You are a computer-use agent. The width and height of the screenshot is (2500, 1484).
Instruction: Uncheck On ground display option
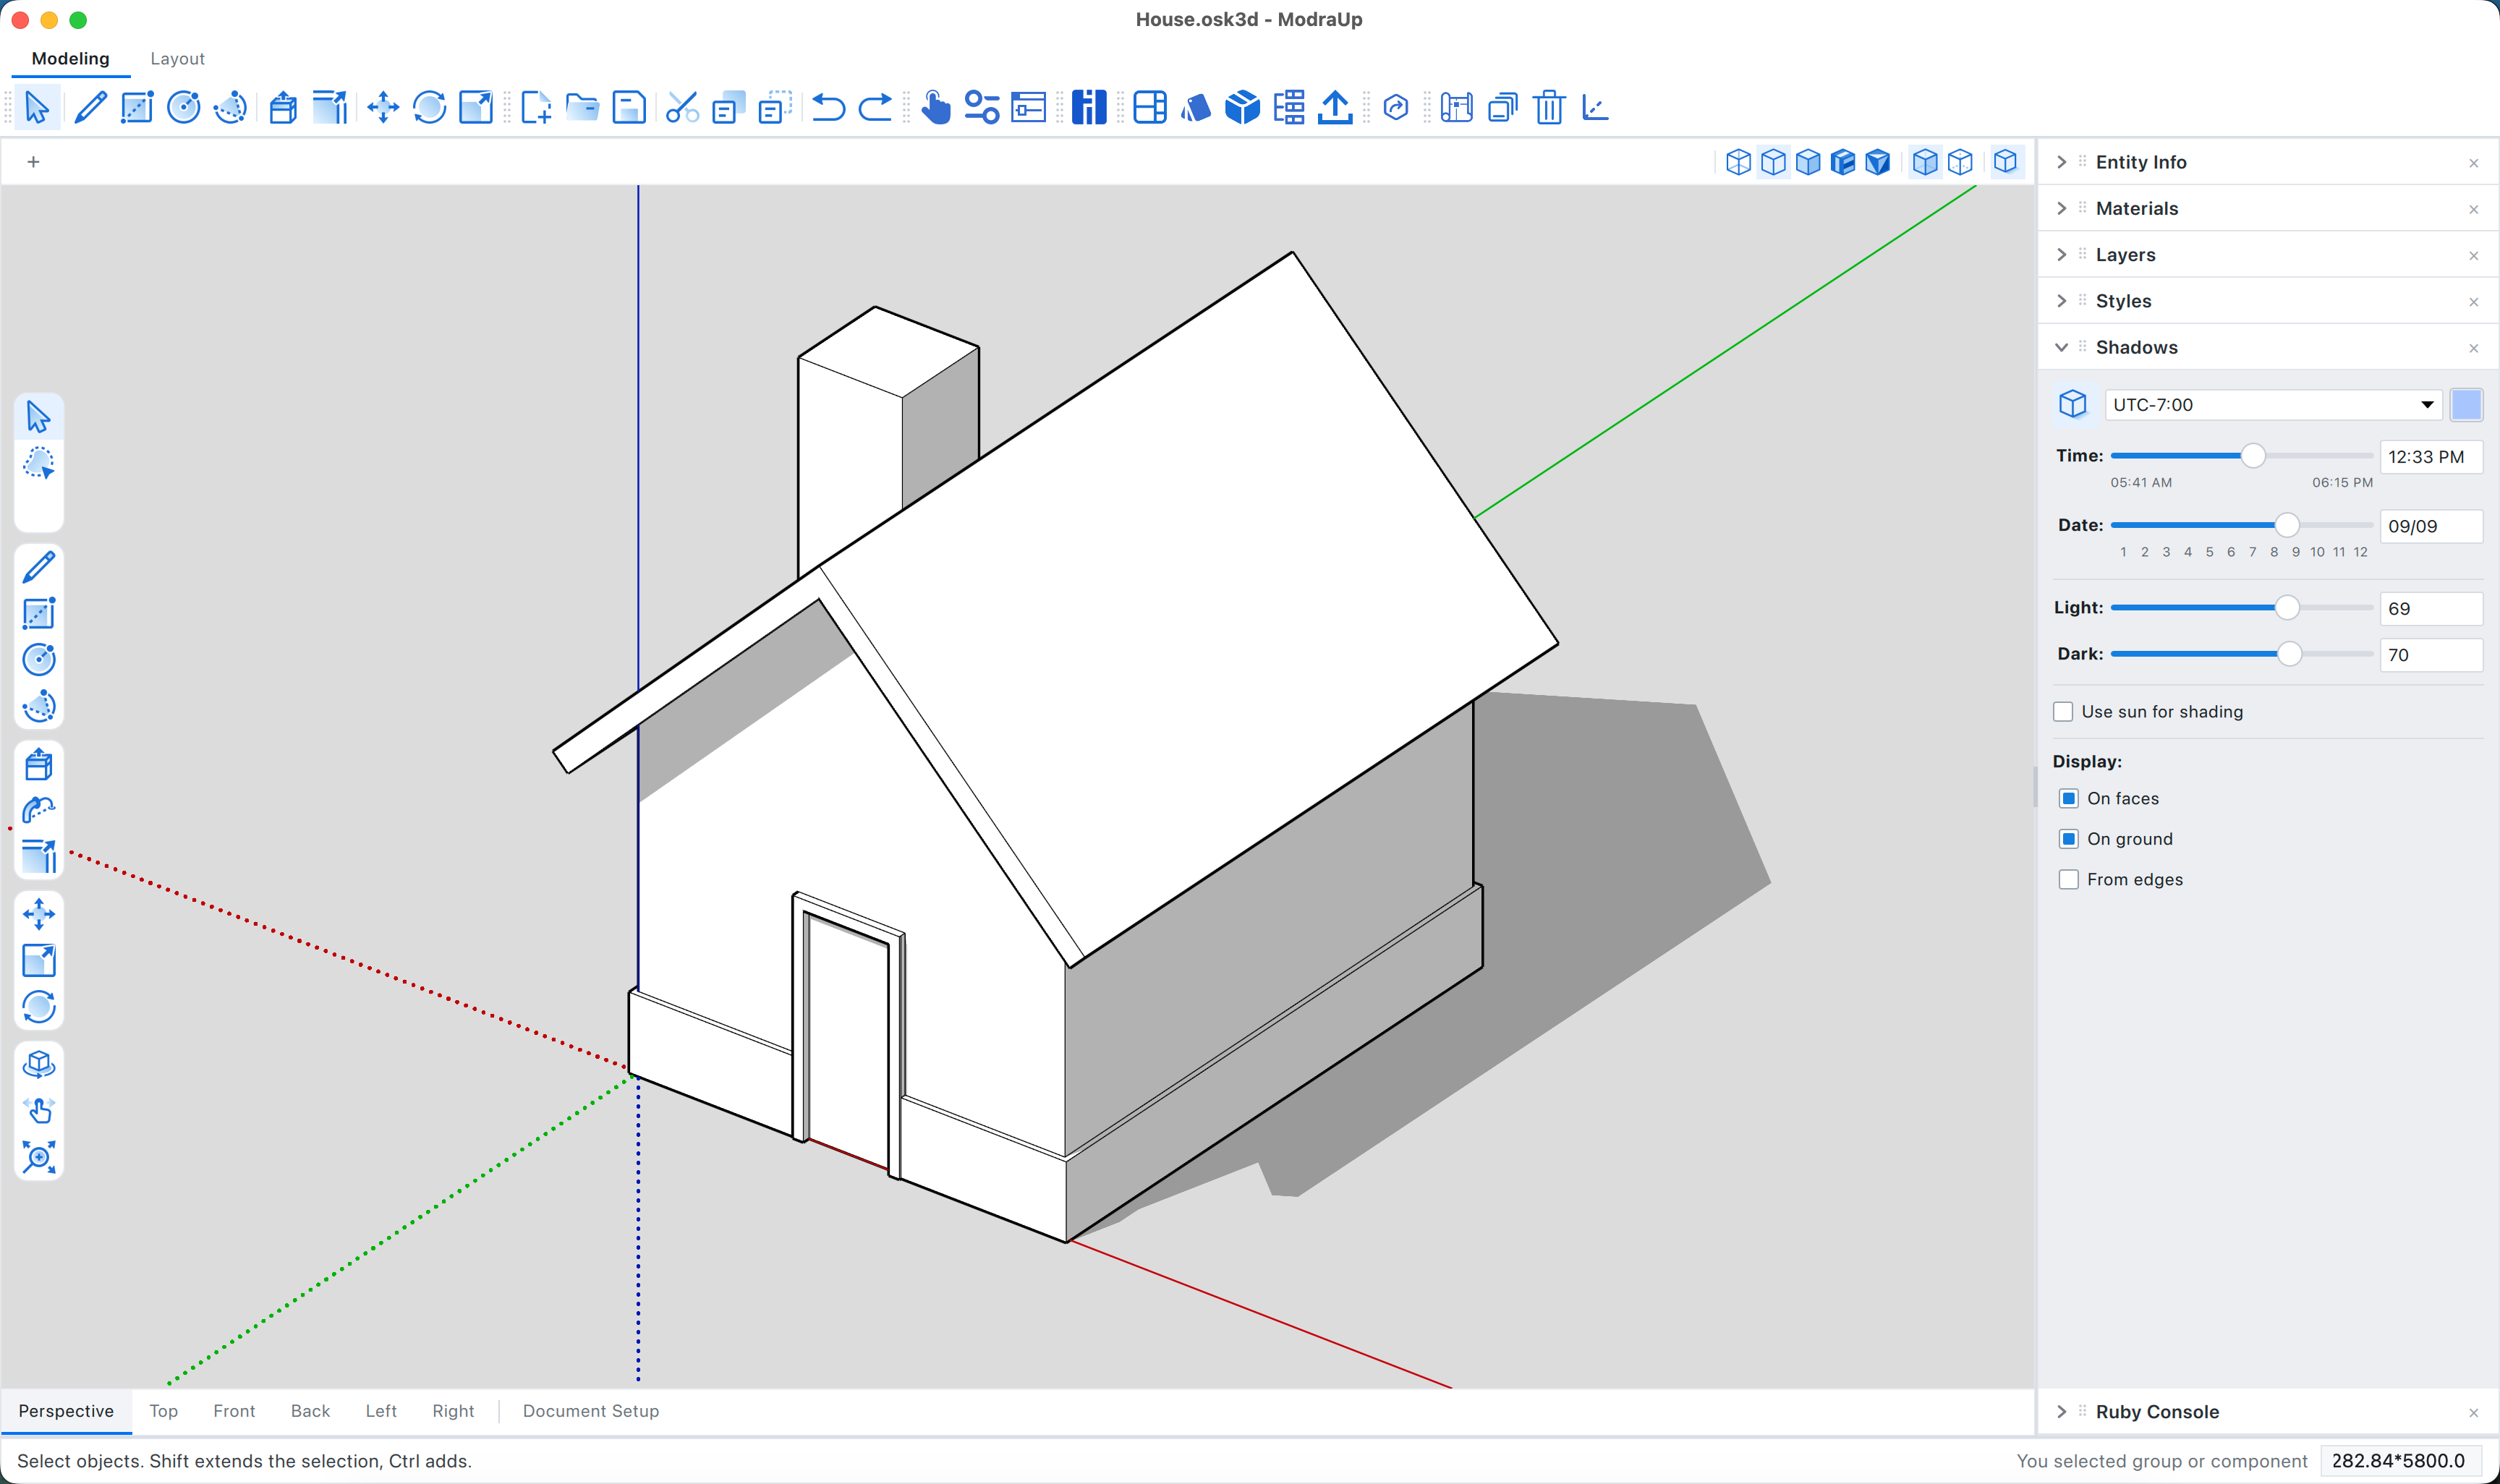(x=2069, y=839)
